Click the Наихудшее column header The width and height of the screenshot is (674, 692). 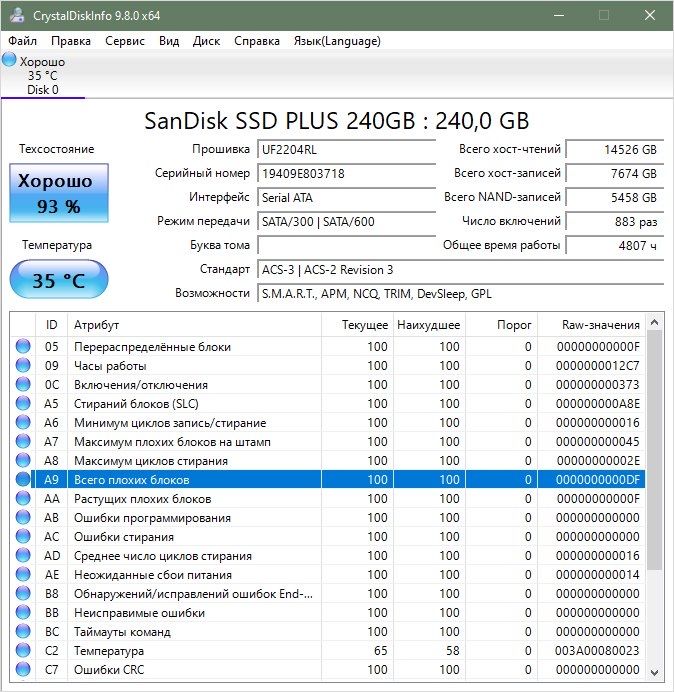tap(429, 325)
